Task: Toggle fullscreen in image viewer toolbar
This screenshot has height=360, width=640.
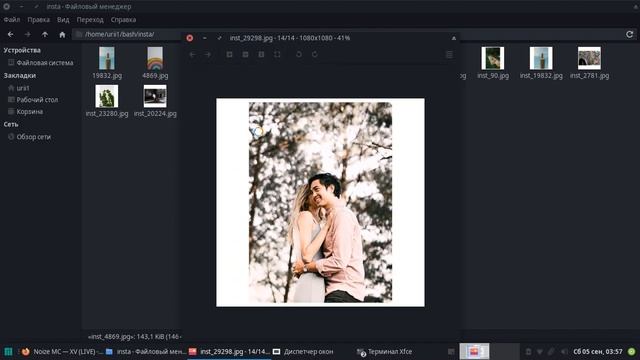Action: click(277, 54)
